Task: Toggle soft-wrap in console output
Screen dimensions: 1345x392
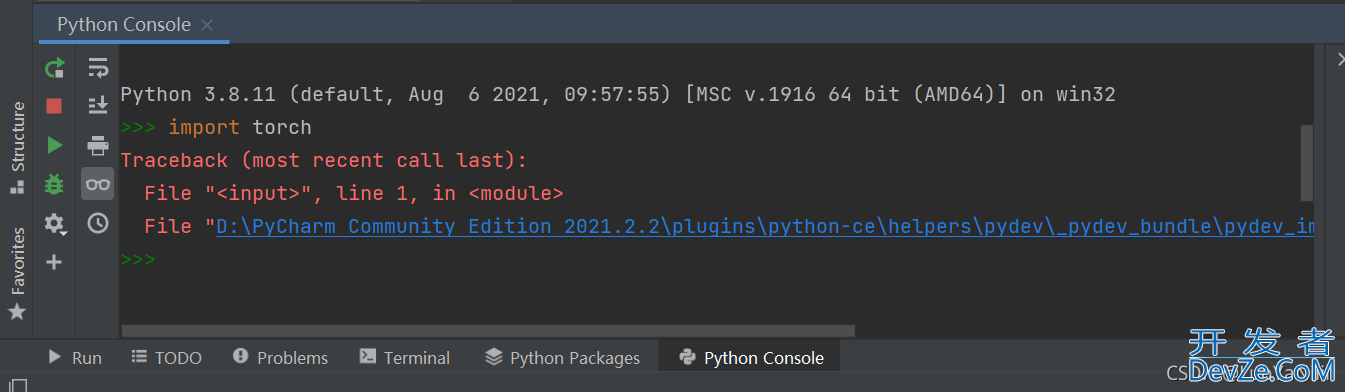Action: [98, 68]
